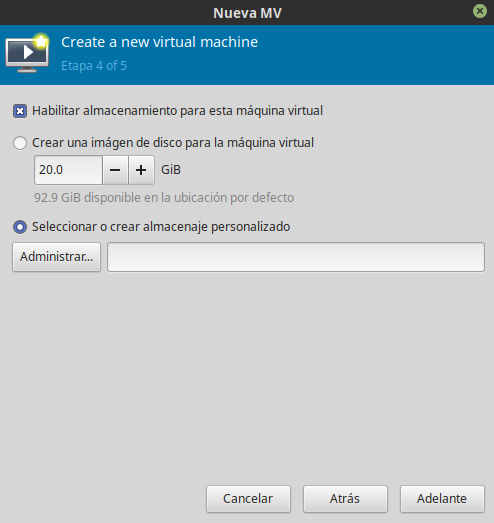Click the Etapa 4 of 5 step indicator
The image size is (494, 523).
coord(94,66)
